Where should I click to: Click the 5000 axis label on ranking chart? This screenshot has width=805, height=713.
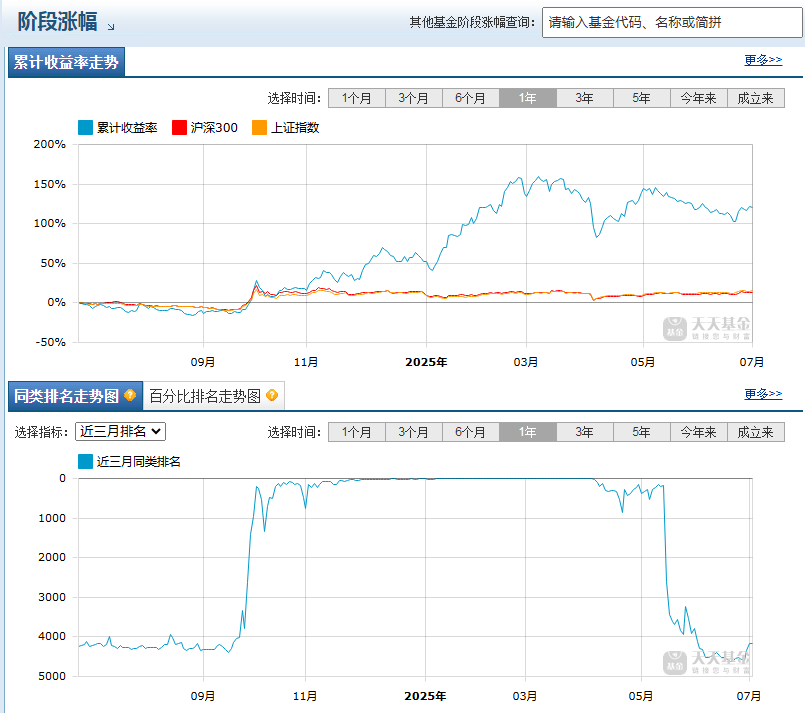[52, 676]
